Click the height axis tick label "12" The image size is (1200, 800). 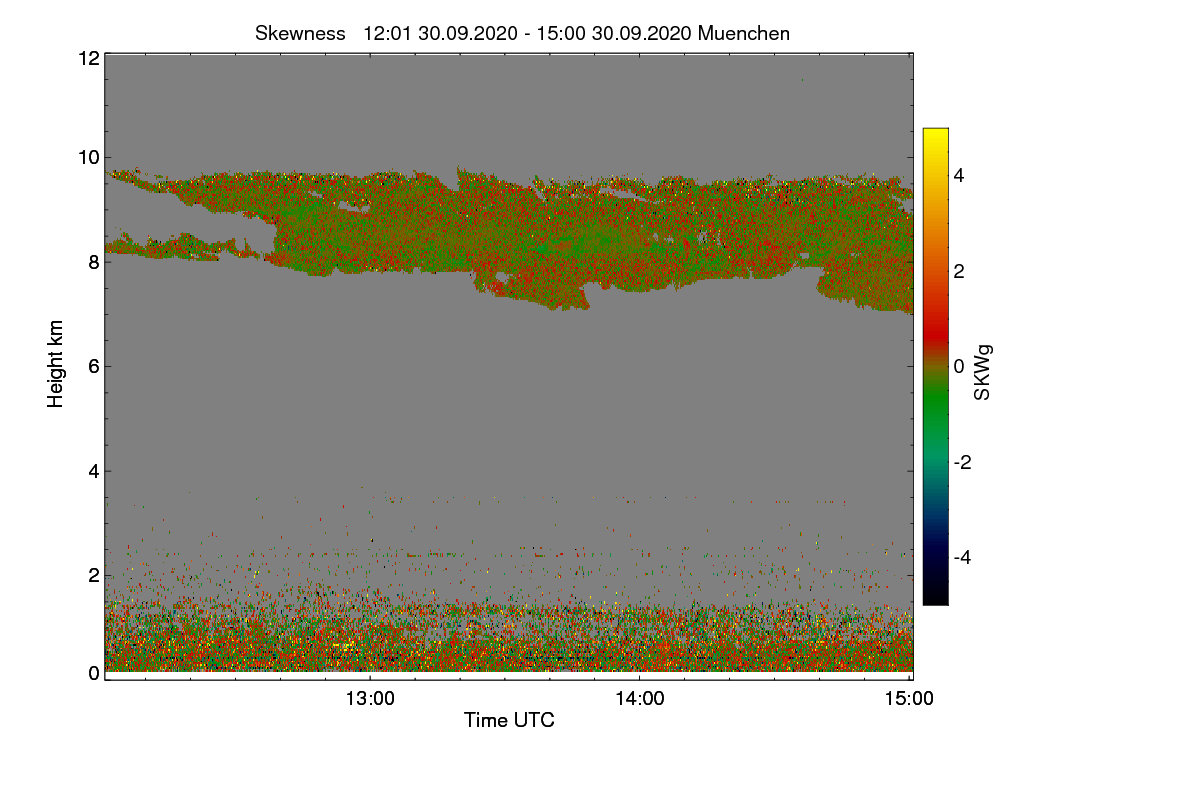(88, 58)
